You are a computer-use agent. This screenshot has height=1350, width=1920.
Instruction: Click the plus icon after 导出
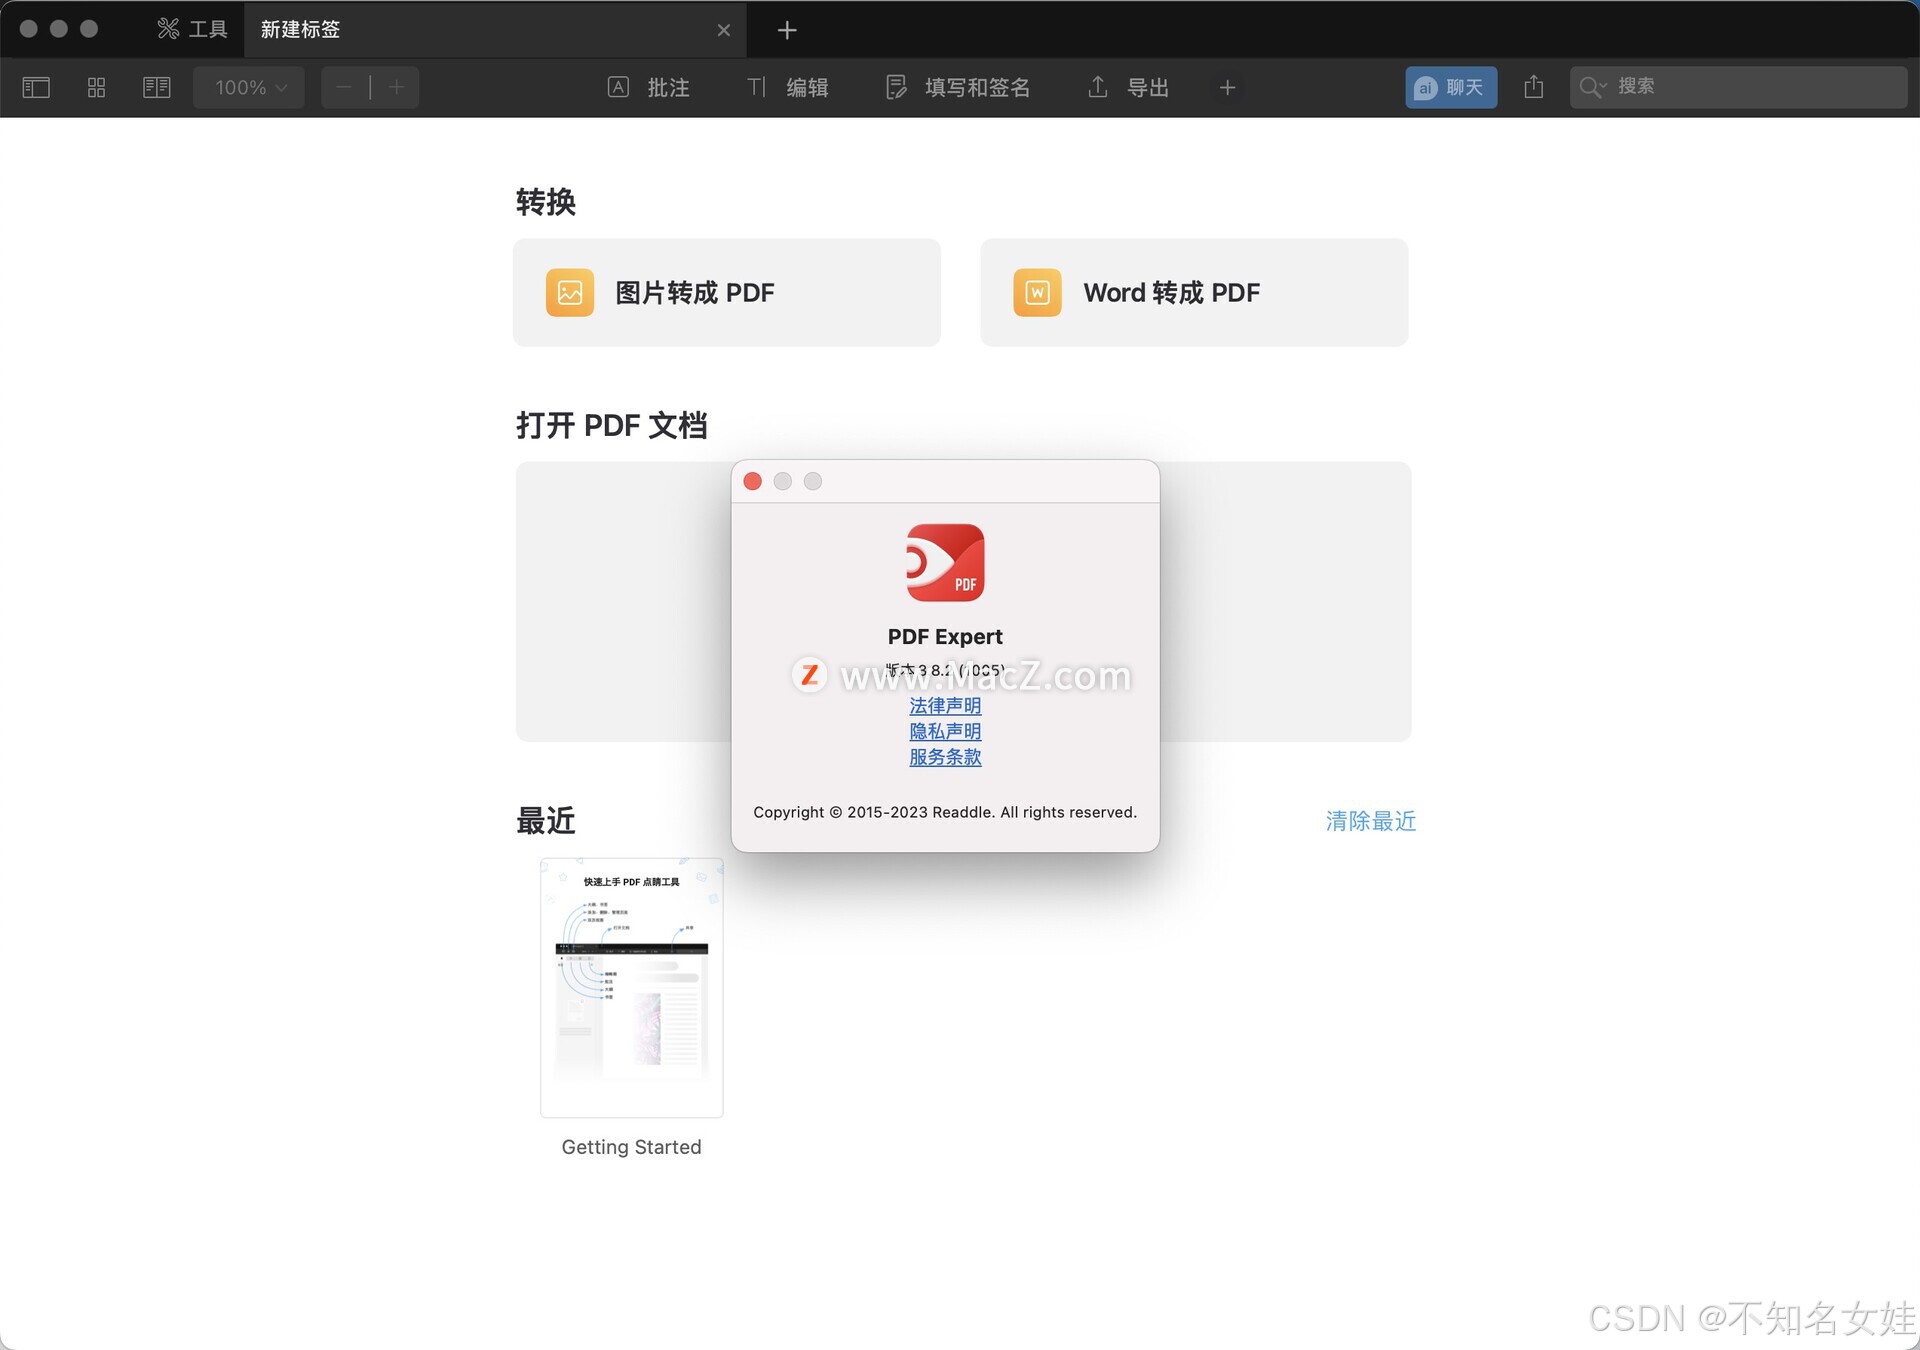tap(1228, 88)
